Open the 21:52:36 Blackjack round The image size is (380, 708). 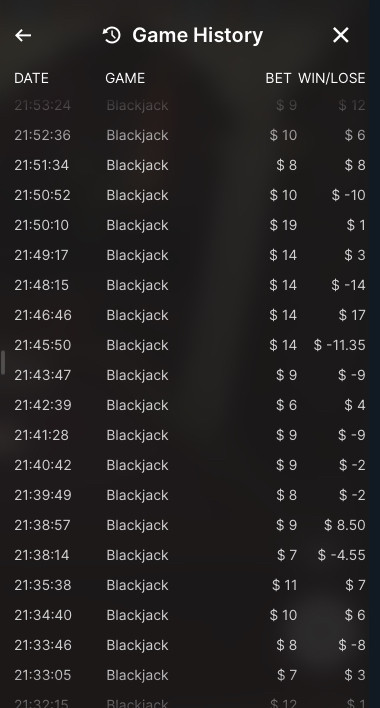[190, 135]
